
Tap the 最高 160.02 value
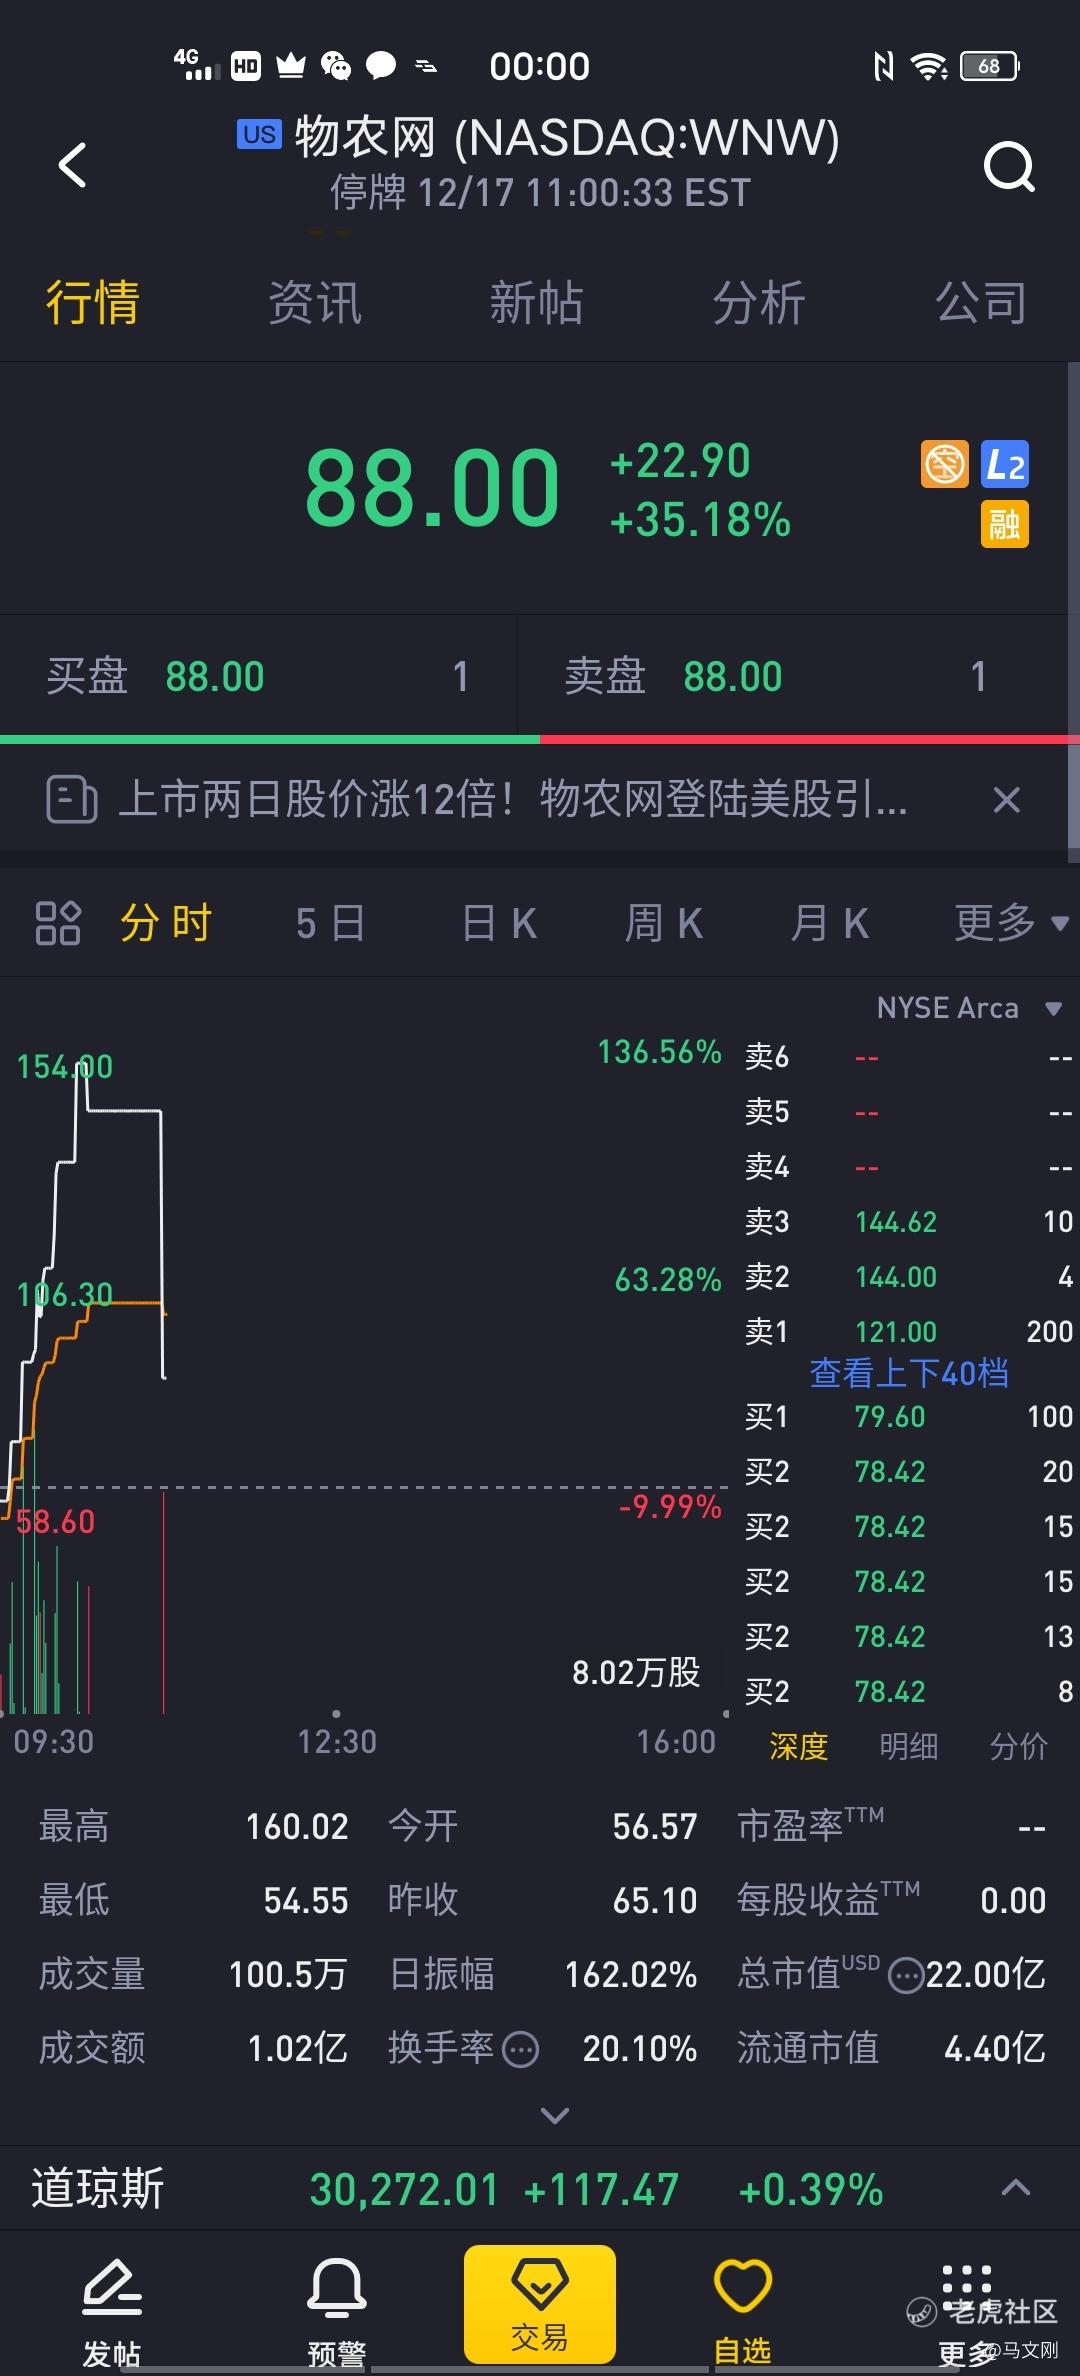pos(297,1827)
